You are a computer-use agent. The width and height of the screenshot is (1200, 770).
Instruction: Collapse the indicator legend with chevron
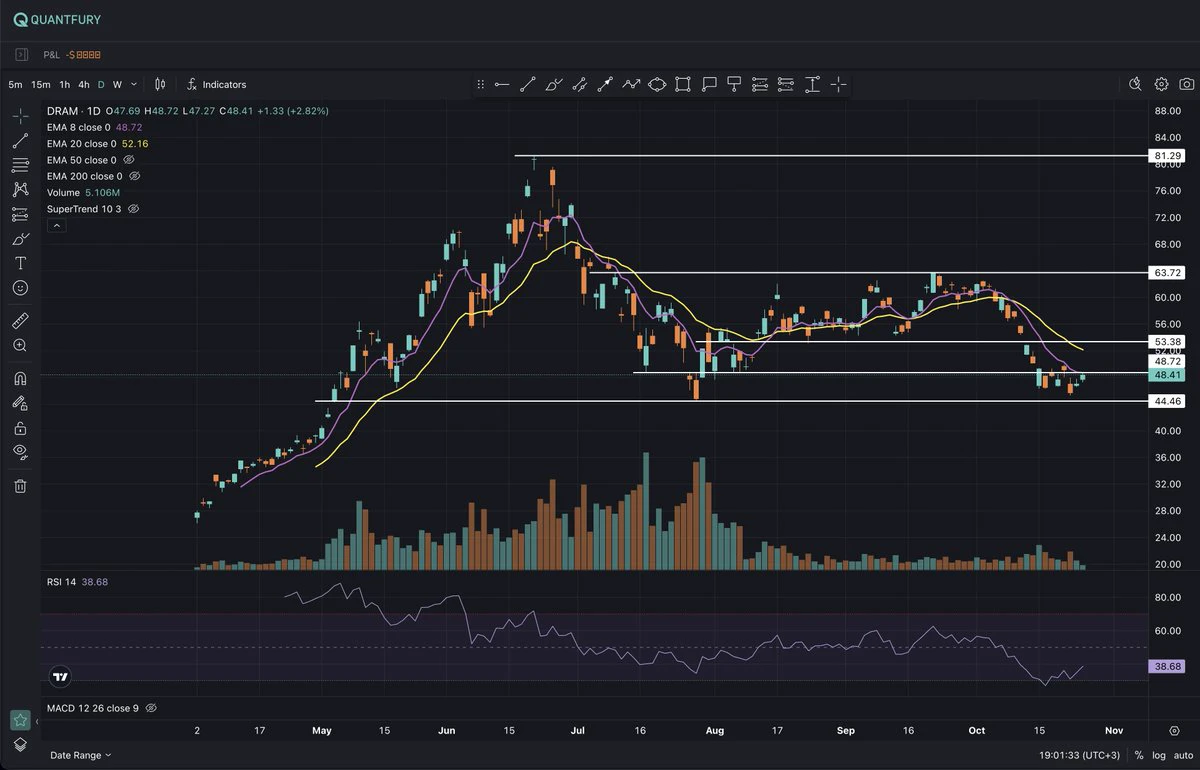[x=56, y=226]
